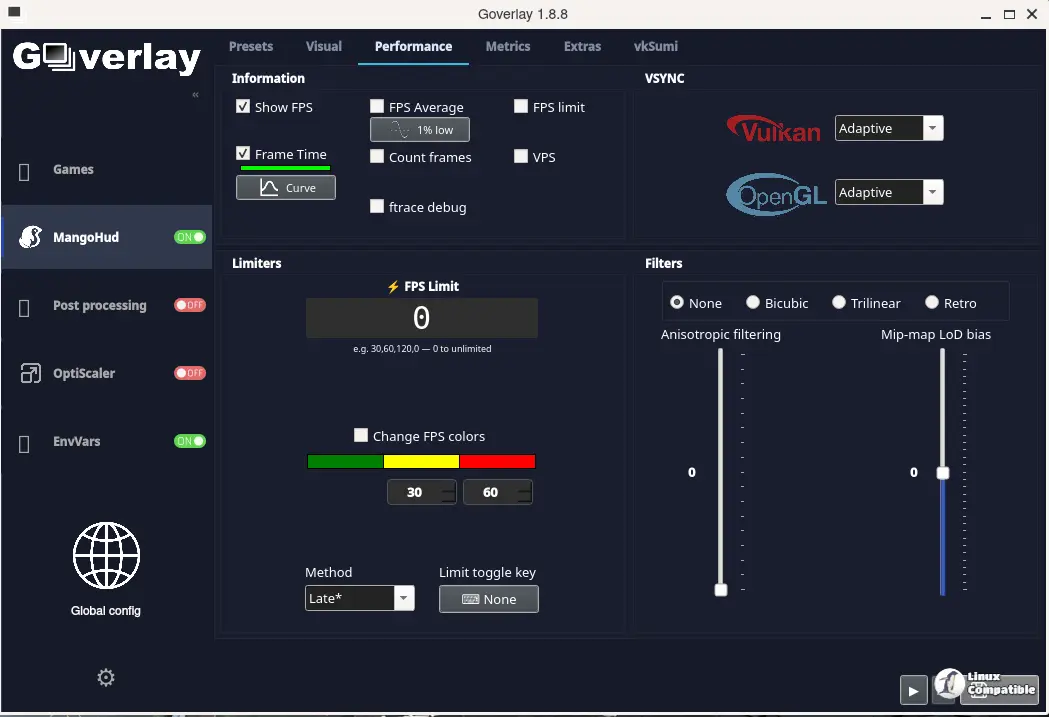This screenshot has width=1049, height=717.
Task: Click Global config label
Action: point(106,611)
